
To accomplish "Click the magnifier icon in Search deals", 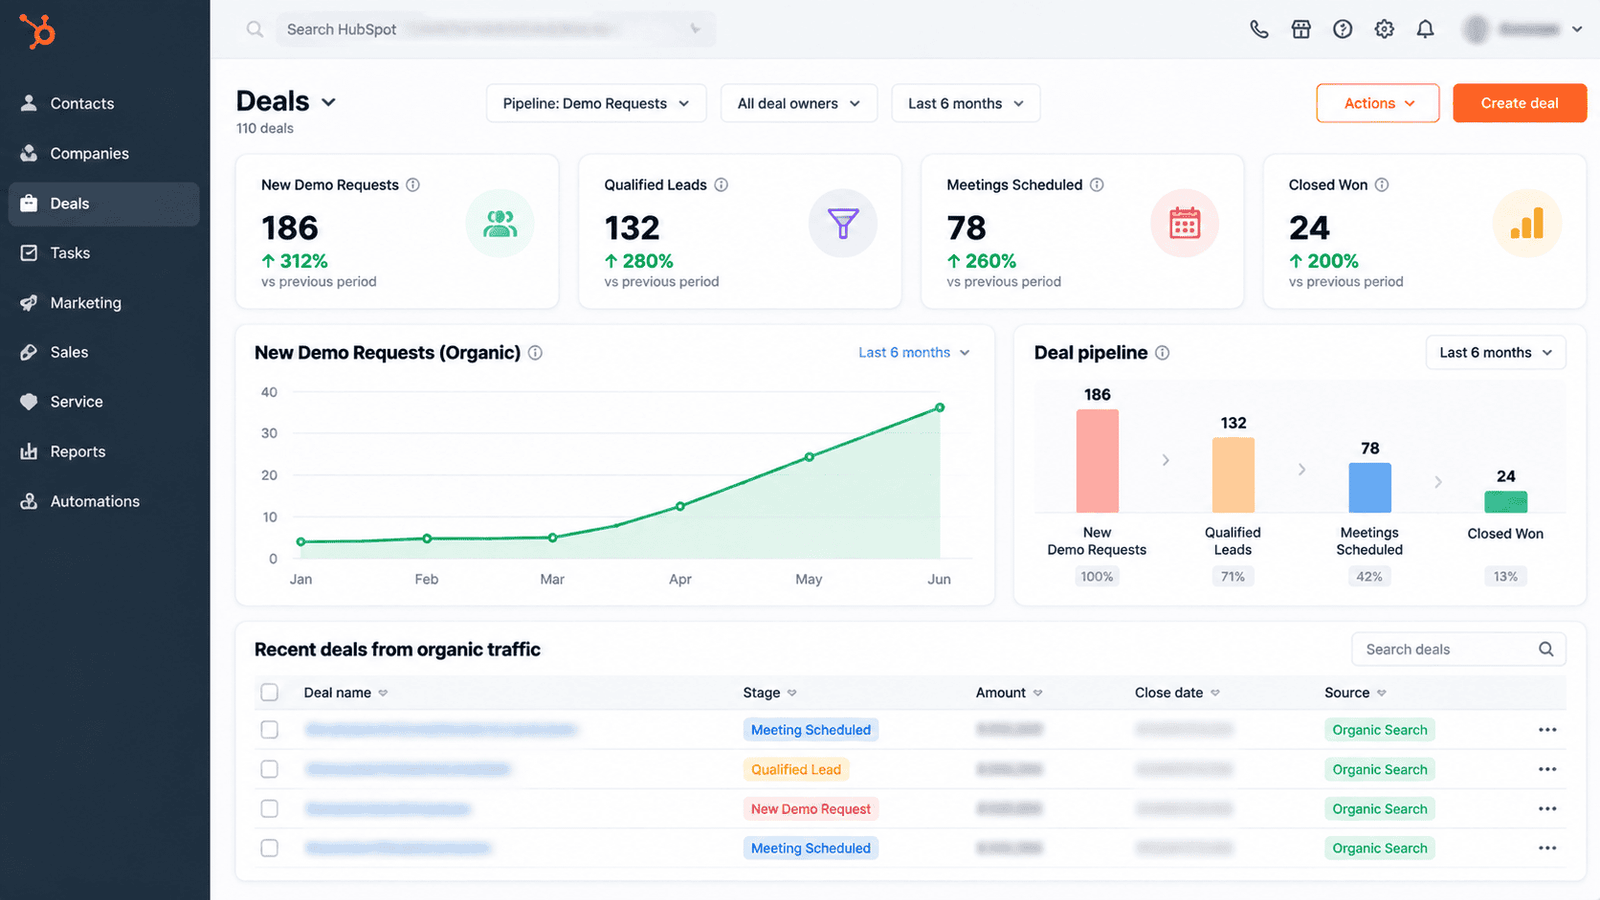I will (1546, 649).
